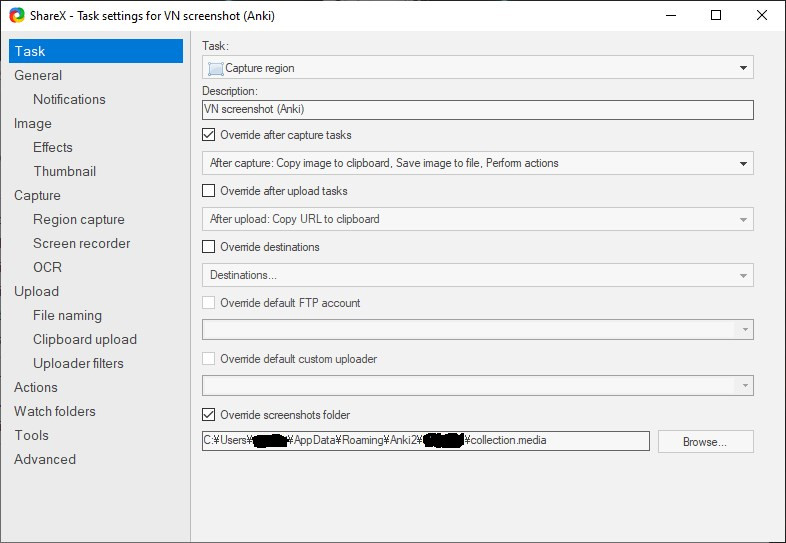The width and height of the screenshot is (786, 543).
Task: Open the After upload dropdown
Action: coord(478,220)
